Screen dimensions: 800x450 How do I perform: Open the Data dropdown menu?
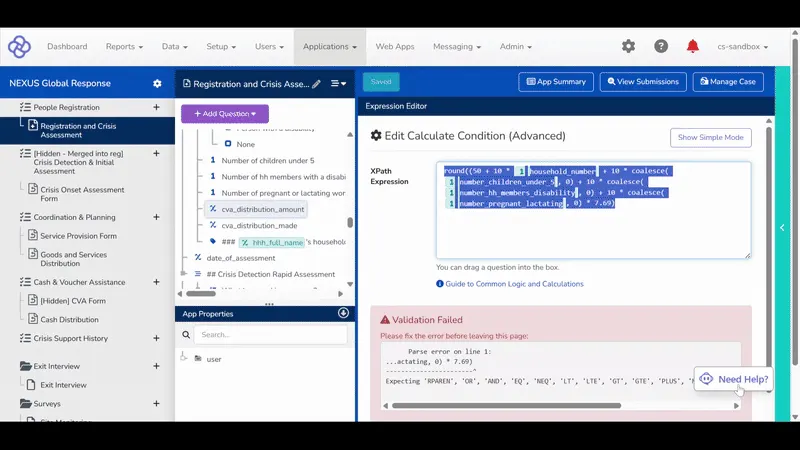[175, 46]
